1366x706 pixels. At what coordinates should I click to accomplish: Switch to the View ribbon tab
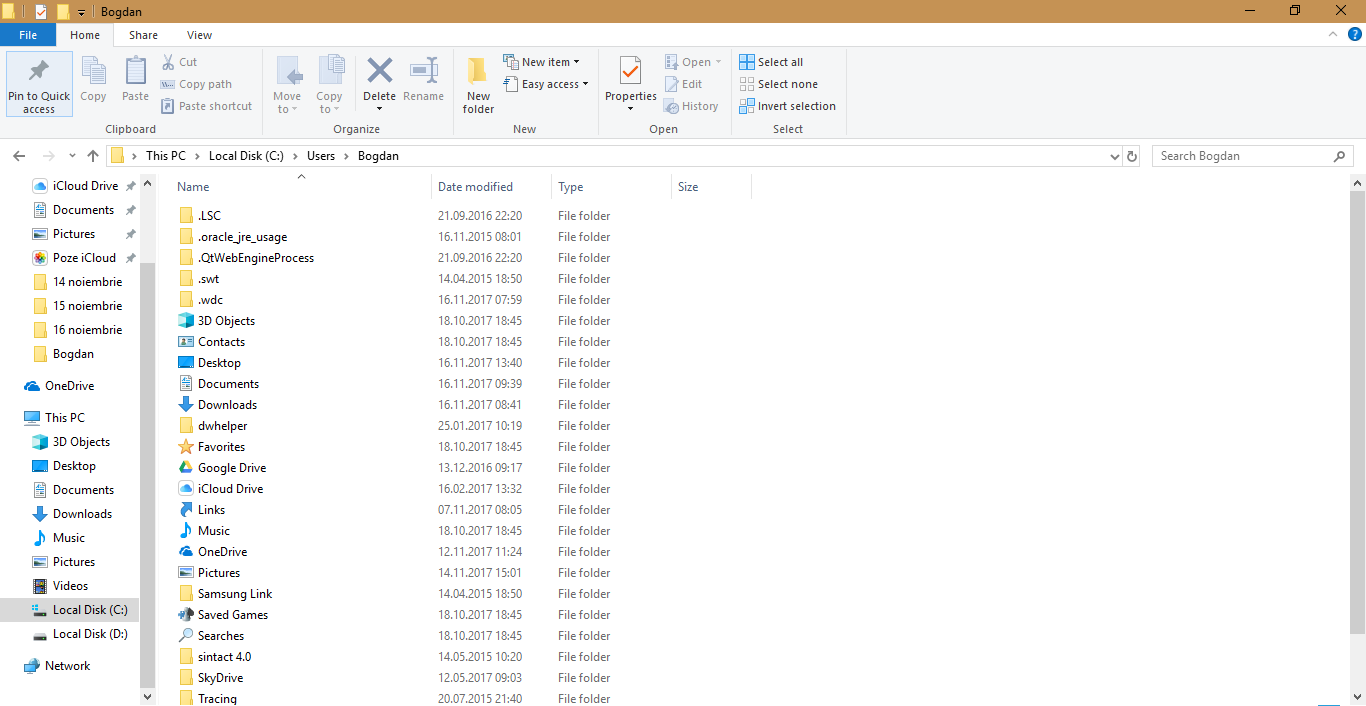click(199, 35)
